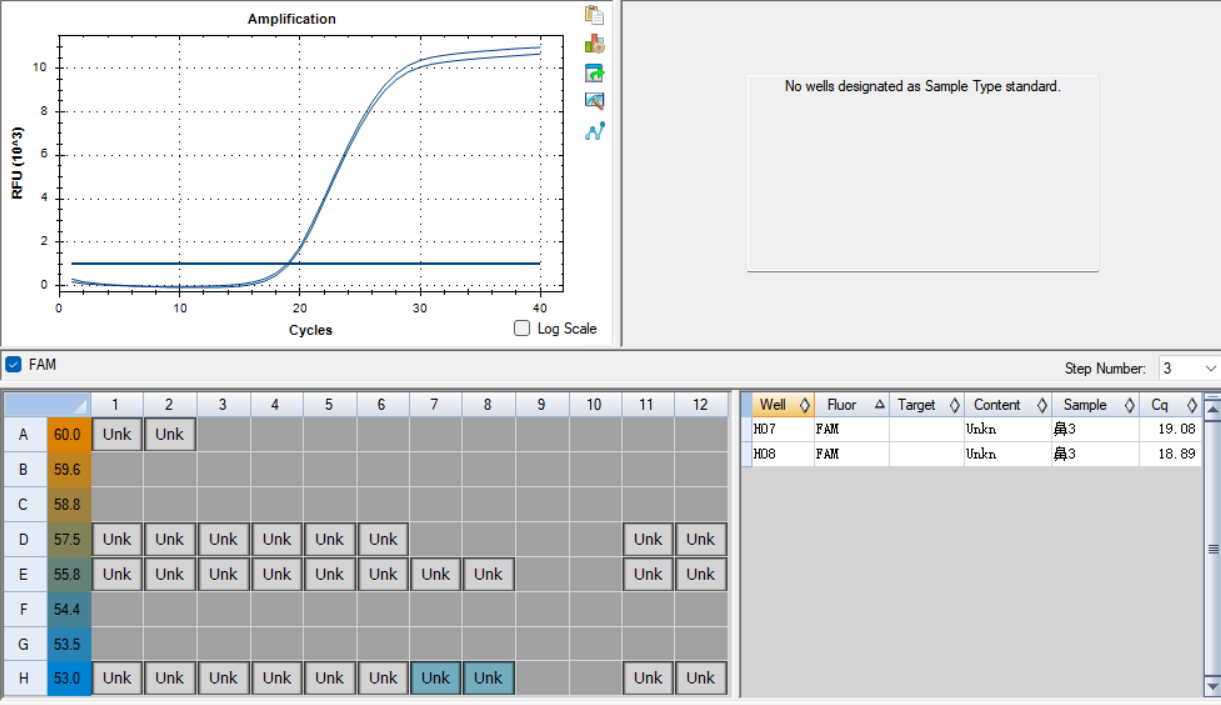
Task: Click the export chart icon with green arrow
Action: point(595,73)
